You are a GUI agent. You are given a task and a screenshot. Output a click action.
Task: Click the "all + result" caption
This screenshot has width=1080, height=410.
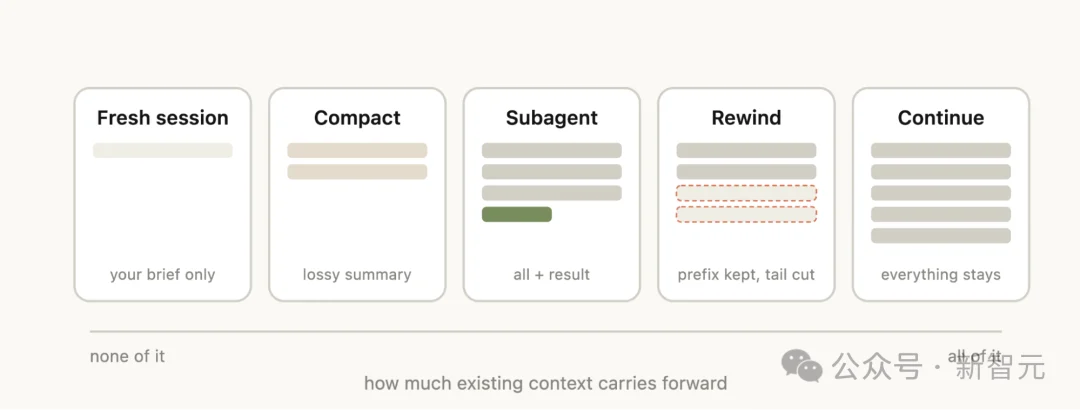(x=551, y=274)
